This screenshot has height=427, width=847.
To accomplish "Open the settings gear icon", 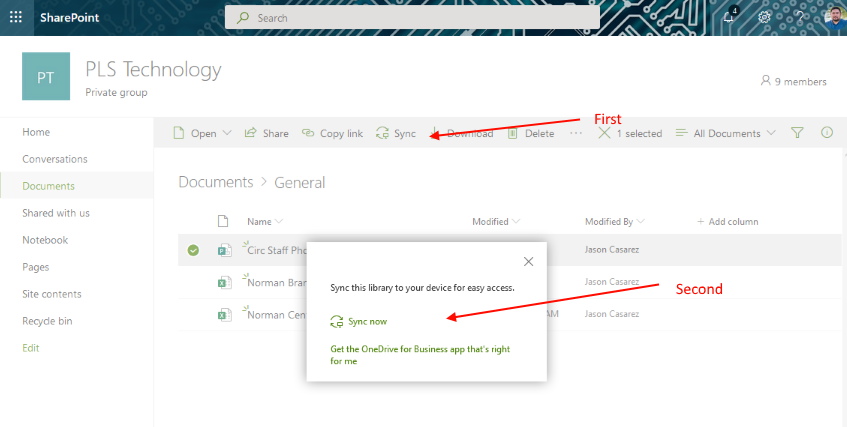I will click(765, 18).
